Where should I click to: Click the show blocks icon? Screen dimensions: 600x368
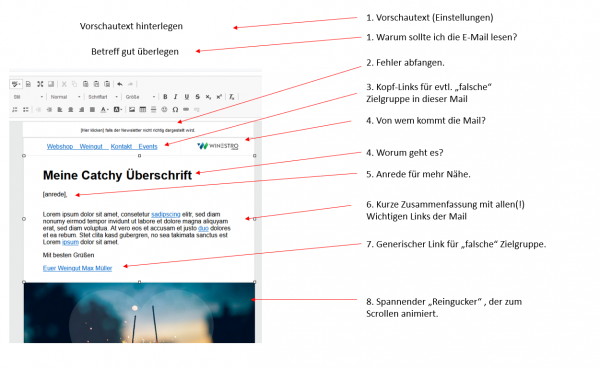point(51,84)
